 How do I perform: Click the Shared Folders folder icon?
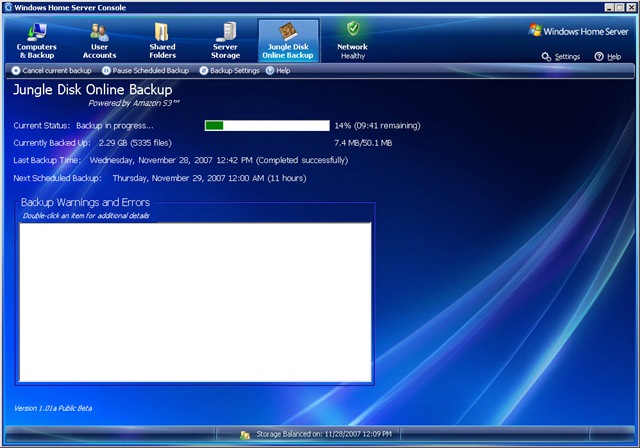(162, 32)
